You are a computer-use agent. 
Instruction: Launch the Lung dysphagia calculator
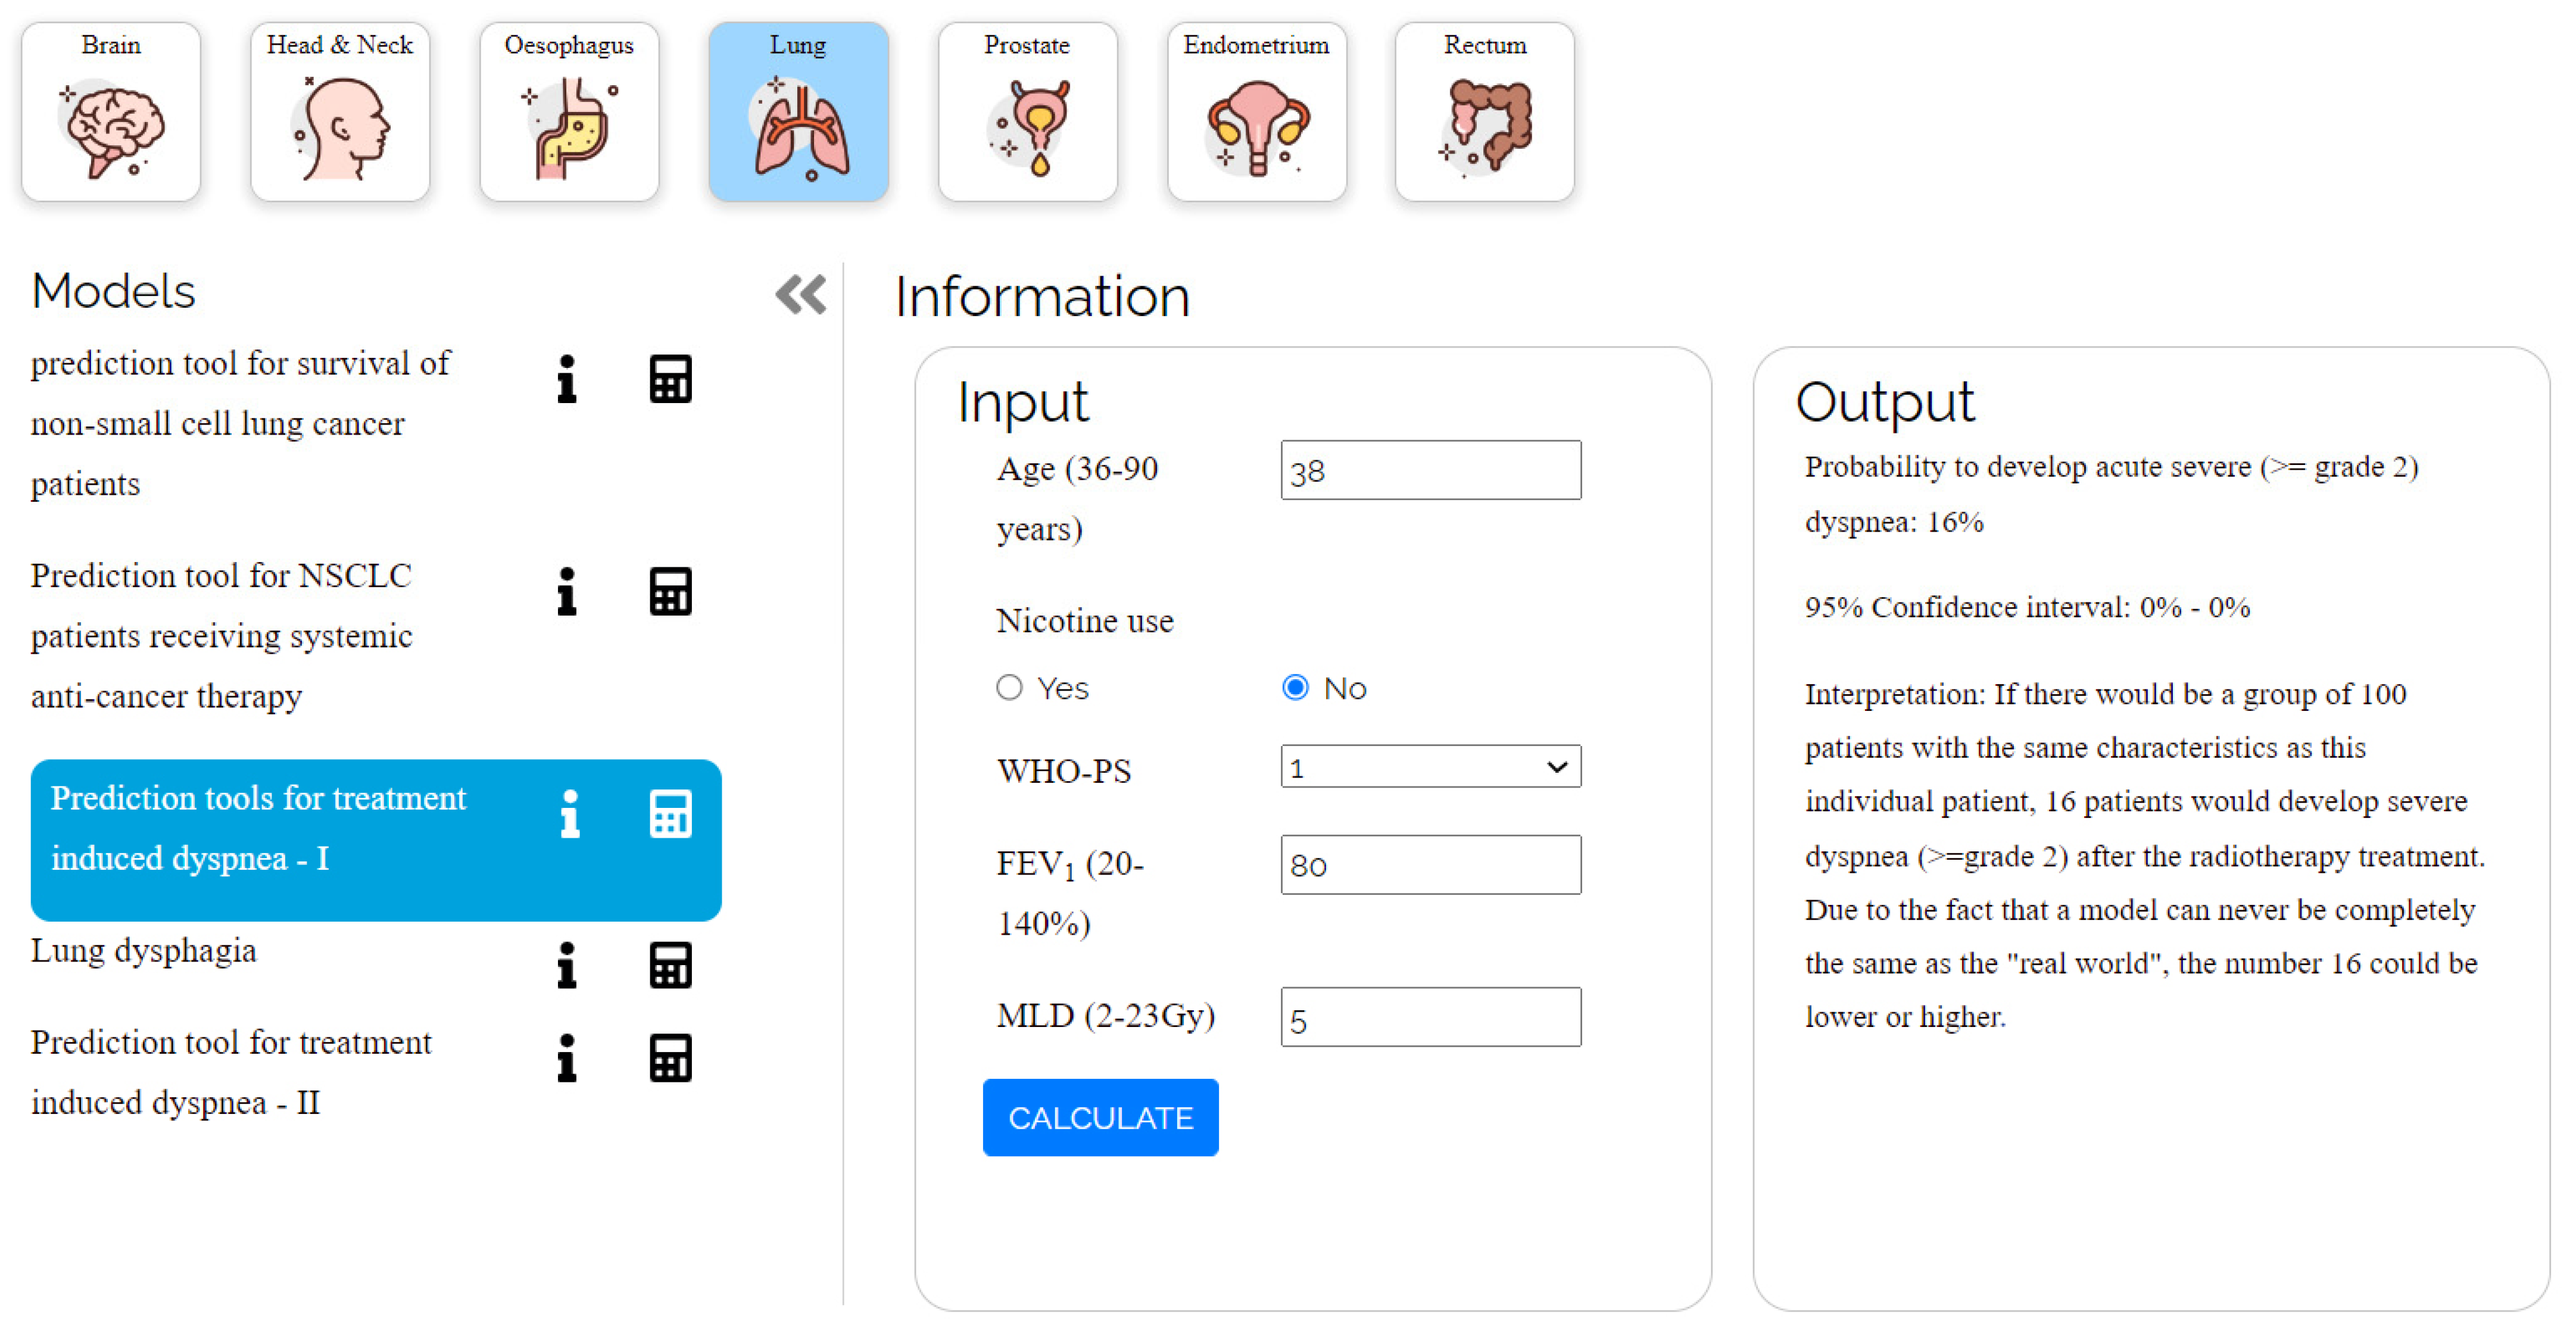(x=670, y=966)
